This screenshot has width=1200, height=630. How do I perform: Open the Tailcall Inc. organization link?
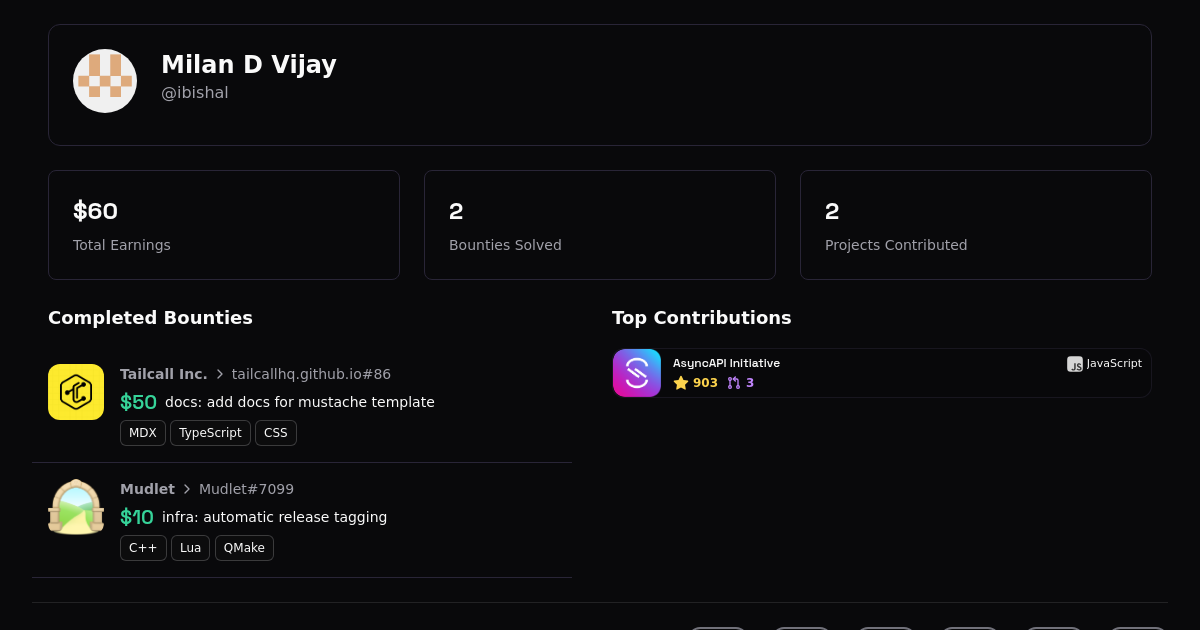coord(164,374)
